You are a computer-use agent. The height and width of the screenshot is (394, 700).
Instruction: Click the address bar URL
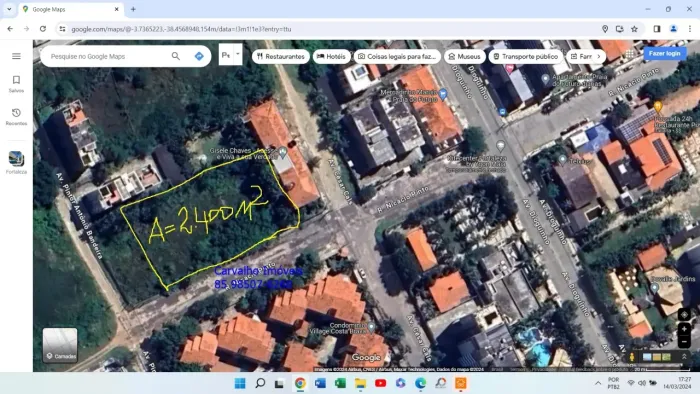pos(181,29)
